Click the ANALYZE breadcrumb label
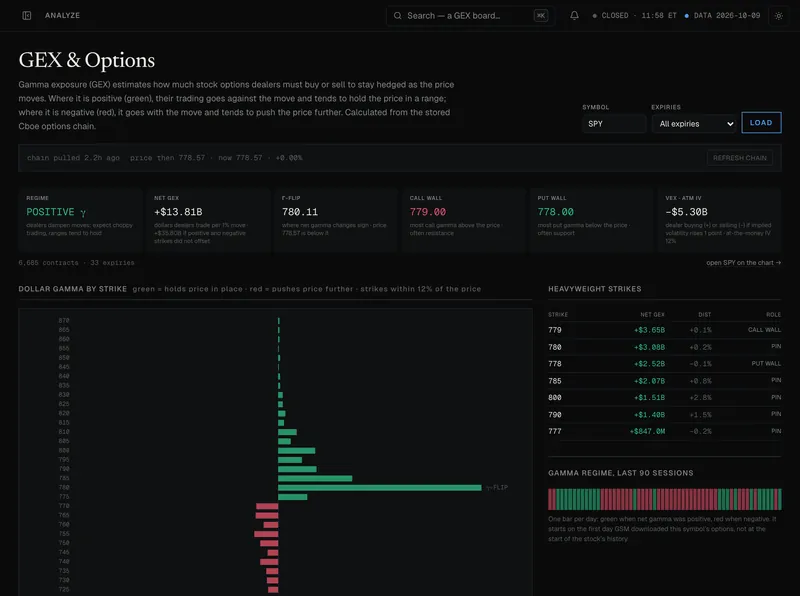 click(x=62, y=15)
